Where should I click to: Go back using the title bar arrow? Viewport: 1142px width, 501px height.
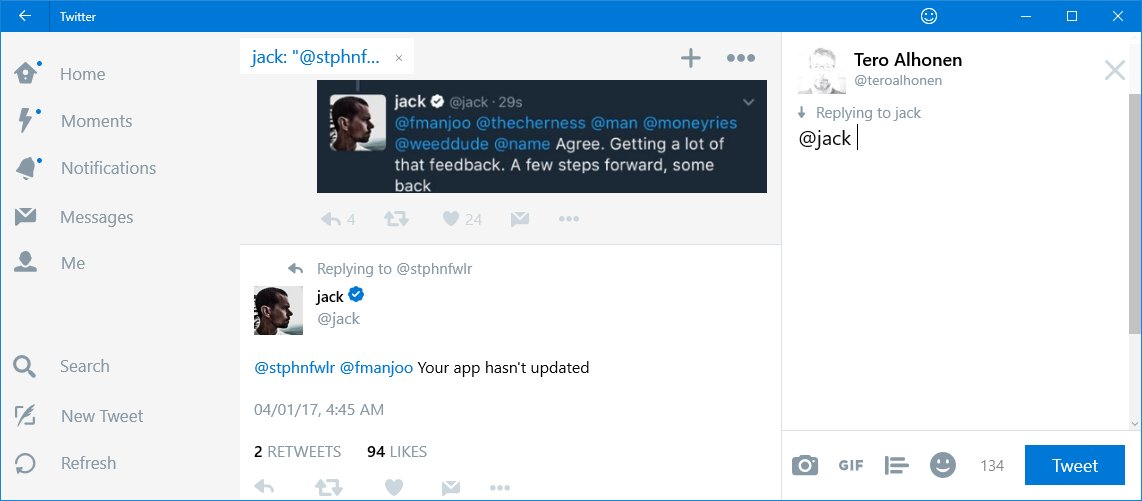pyautogui.click(x=25, y=16)
